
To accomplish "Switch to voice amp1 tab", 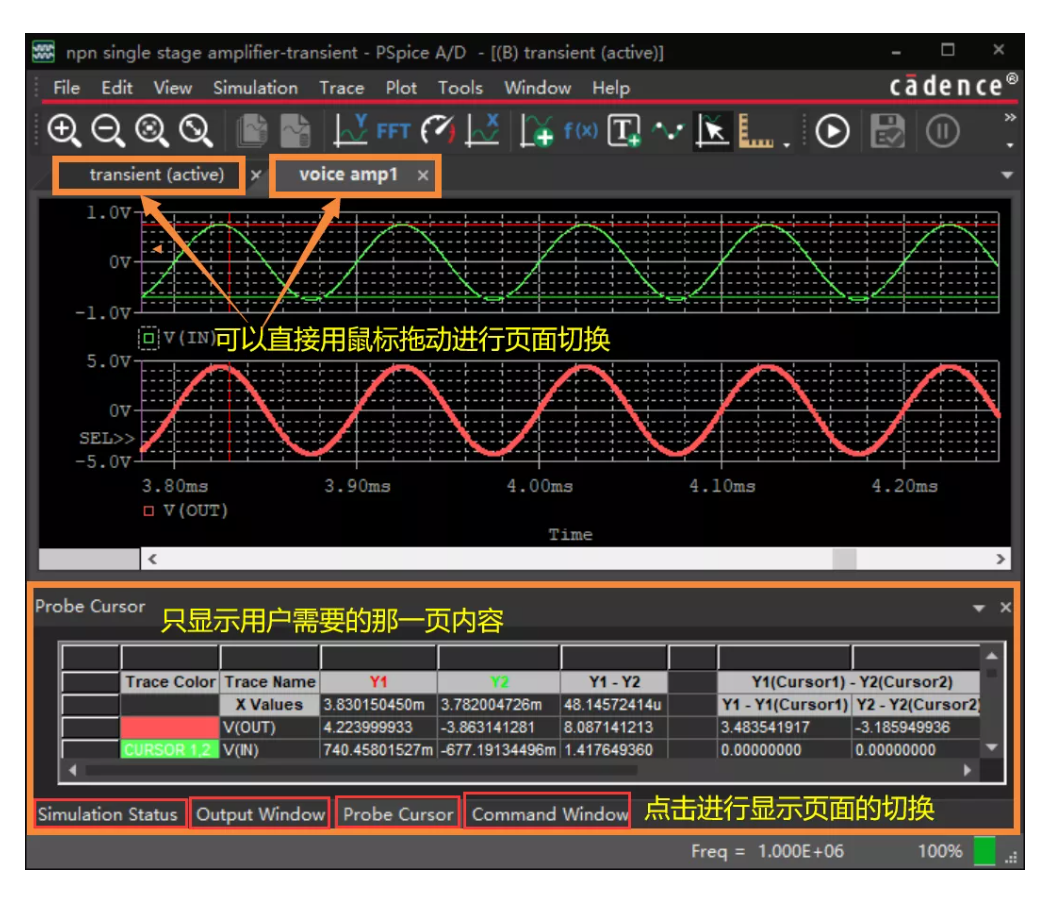I will tap(348, 175).
